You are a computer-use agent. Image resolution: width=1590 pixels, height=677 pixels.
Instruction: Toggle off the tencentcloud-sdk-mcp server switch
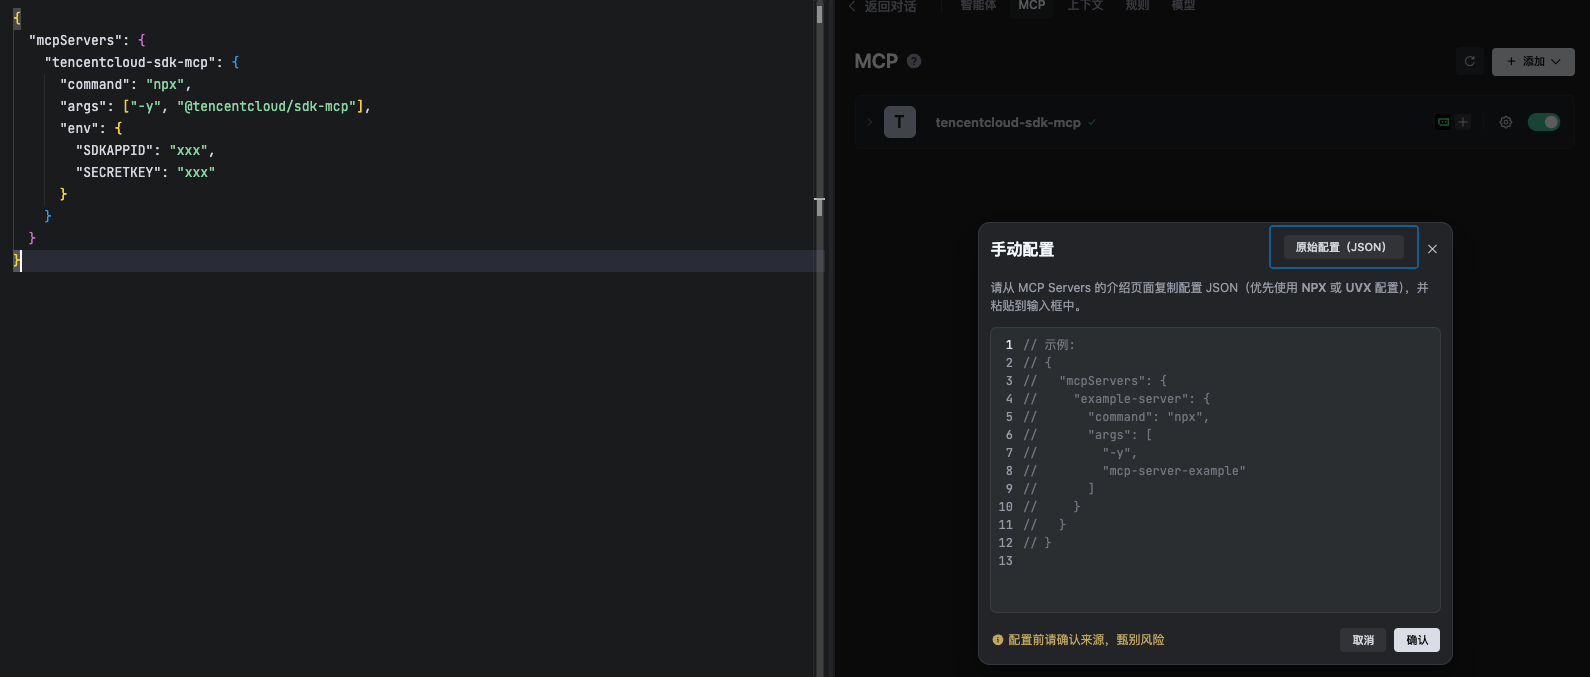[x=1543, y=122]
